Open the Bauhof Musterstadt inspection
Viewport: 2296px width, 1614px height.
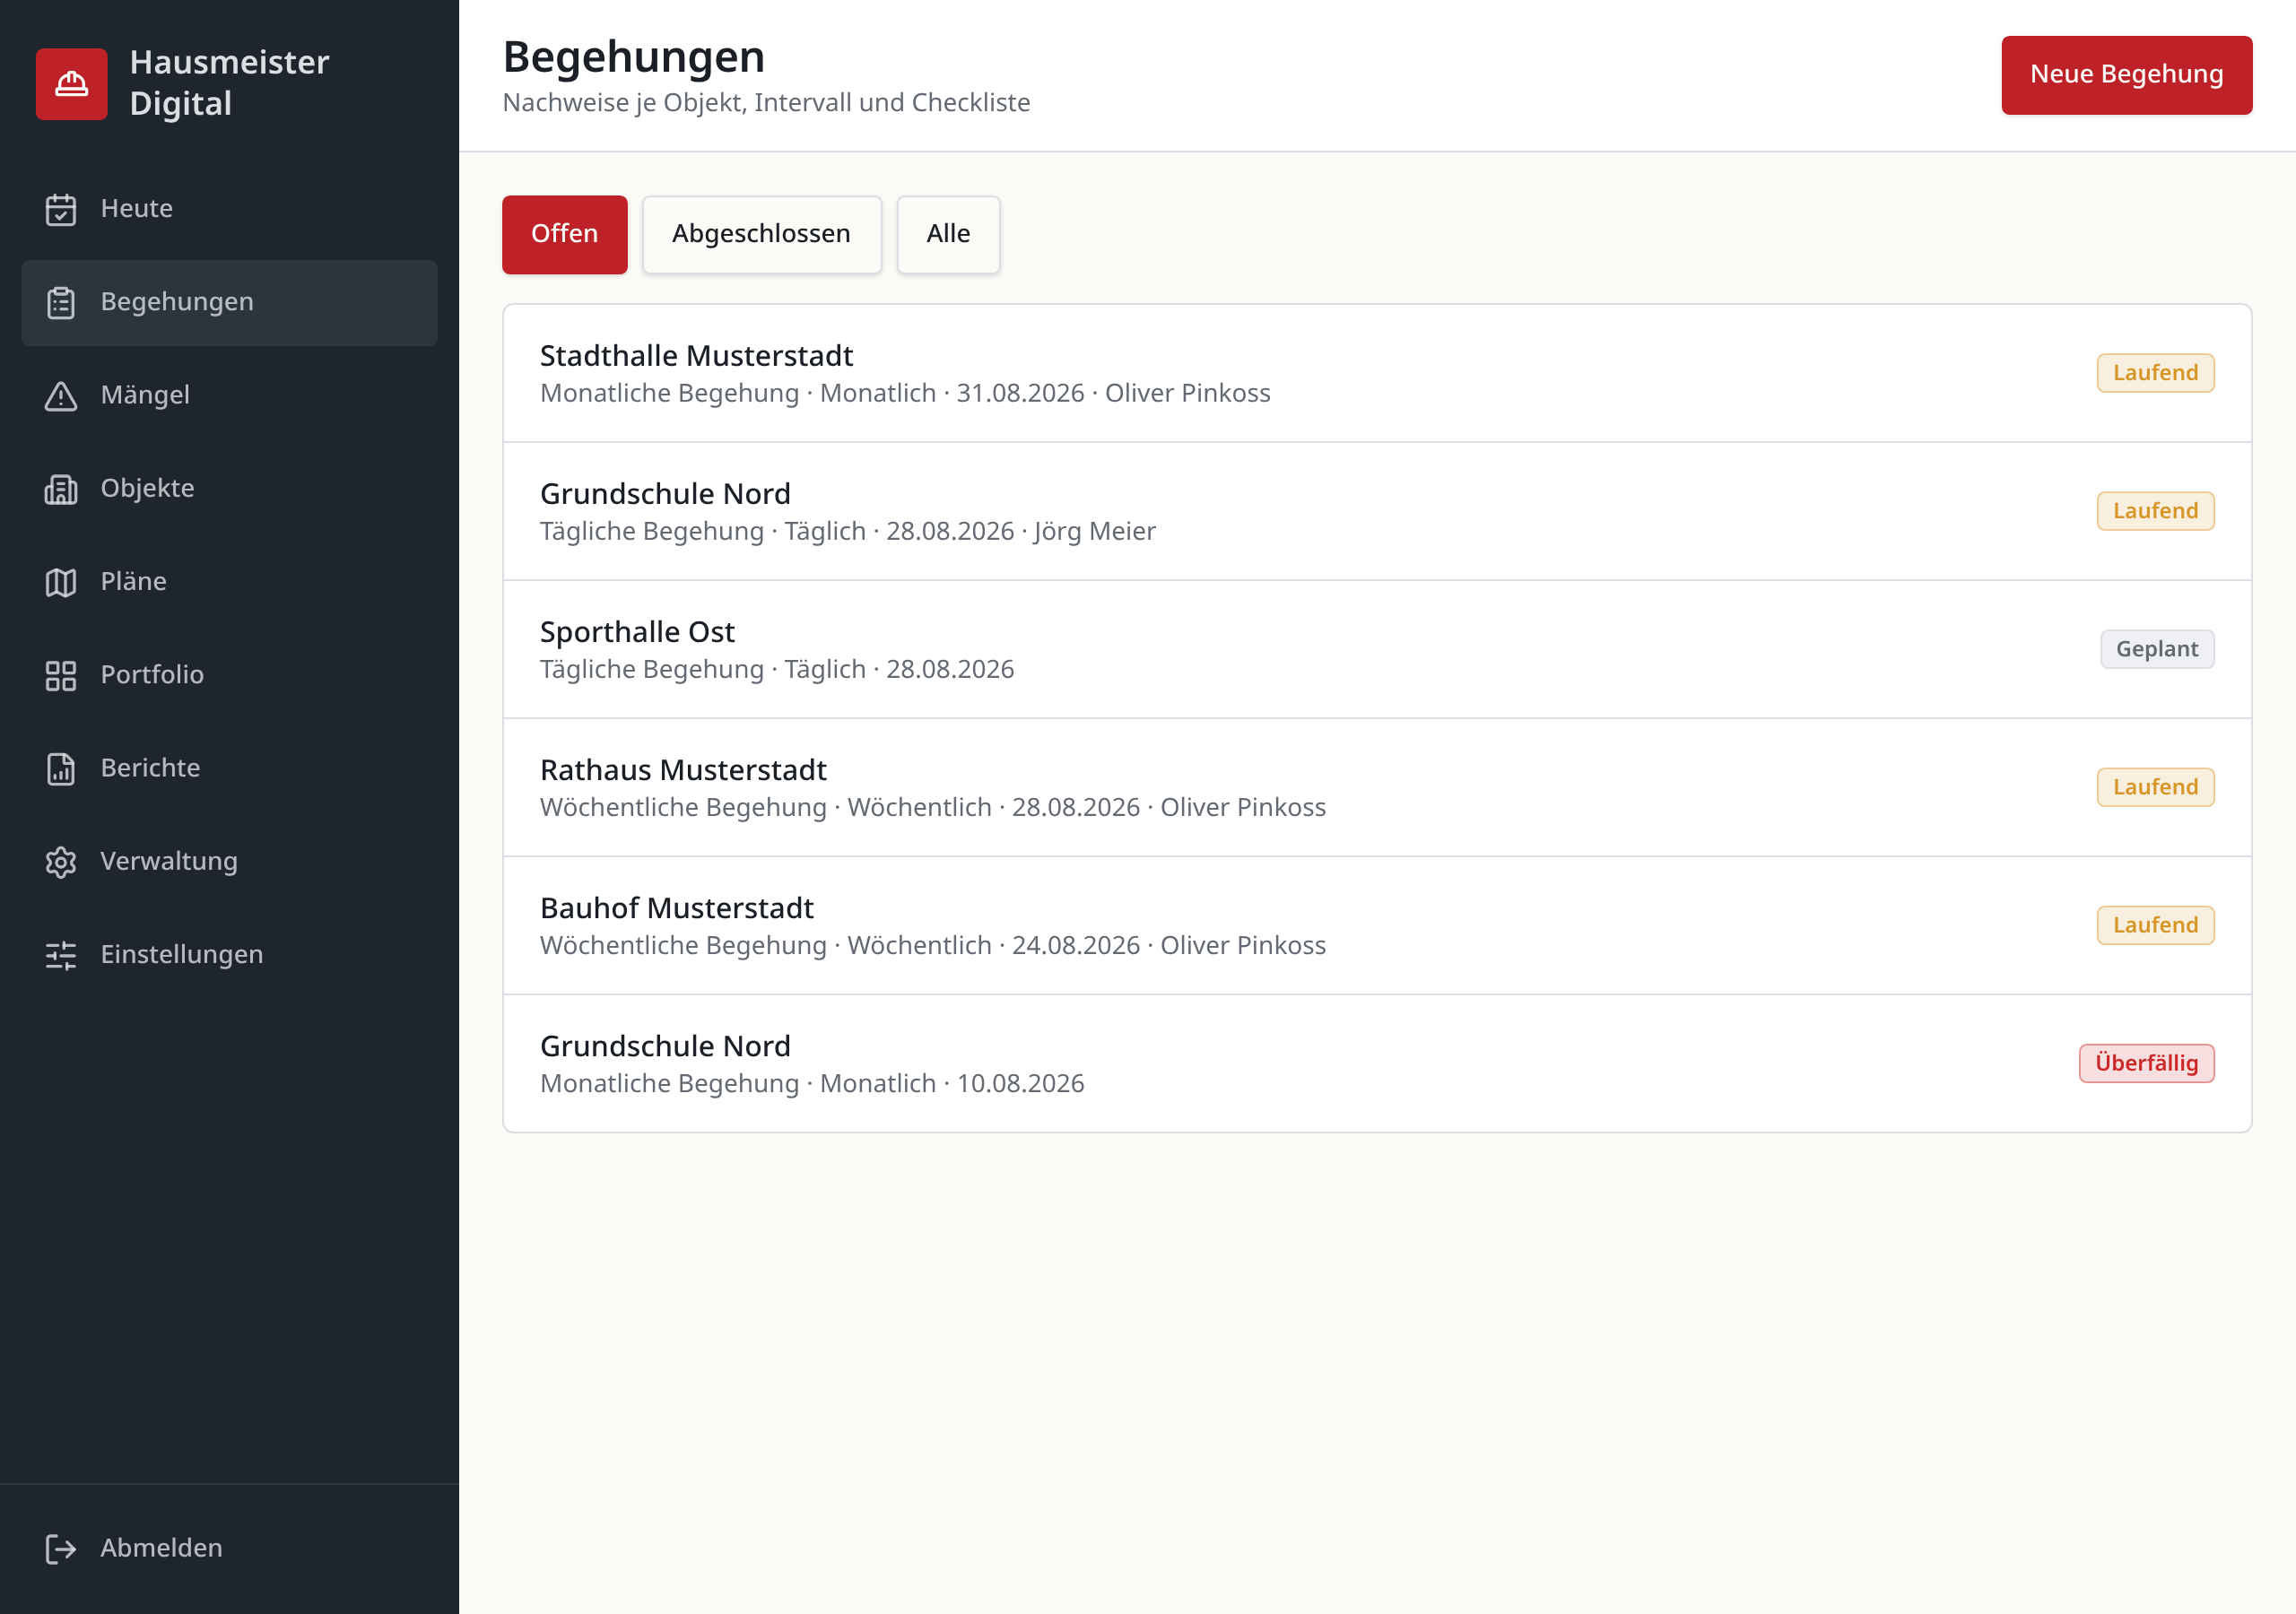1376,925
